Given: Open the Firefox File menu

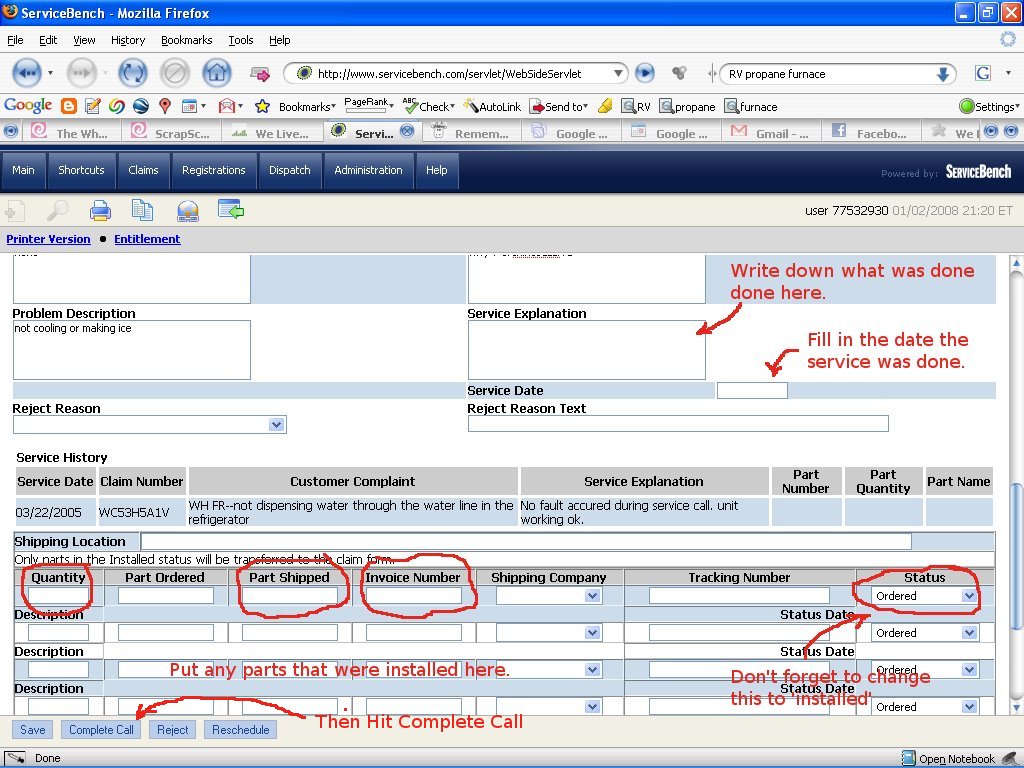Looking at the screenshot, I should coord(15,40).
